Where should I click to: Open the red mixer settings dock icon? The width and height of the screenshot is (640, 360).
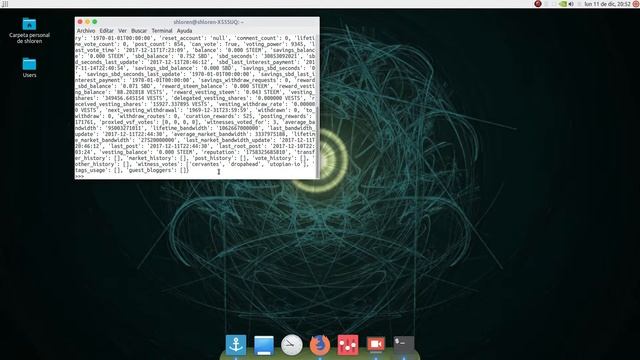(348, 345)
